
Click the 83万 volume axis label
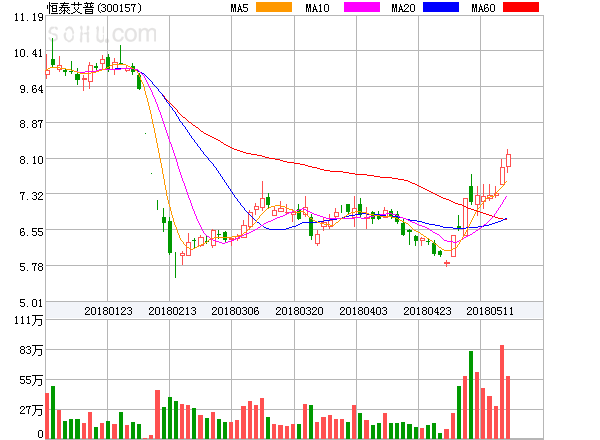coord(31,350)
